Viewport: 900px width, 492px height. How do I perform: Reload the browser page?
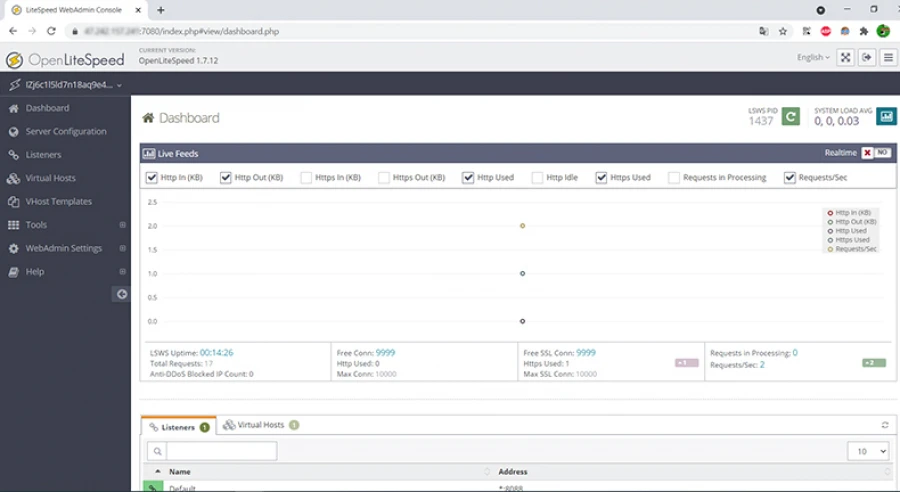pyautogui.click(x=51, y=32)
